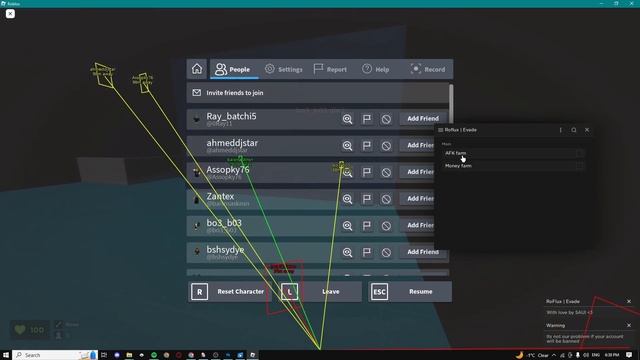Dismiss the RoFlux | Evade notification
640x360 pixels.
(x=629, y=301)
